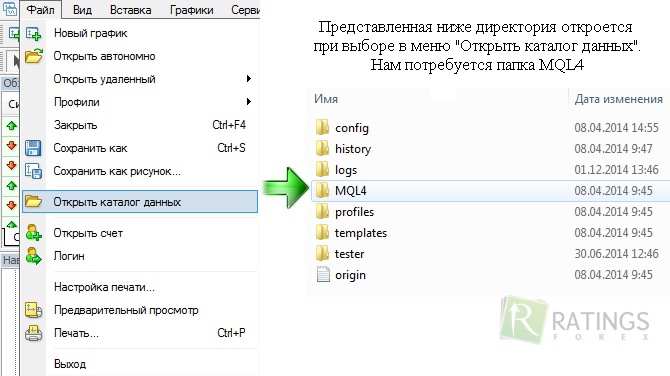
Task: Select the config folder name
Action: 352,128
